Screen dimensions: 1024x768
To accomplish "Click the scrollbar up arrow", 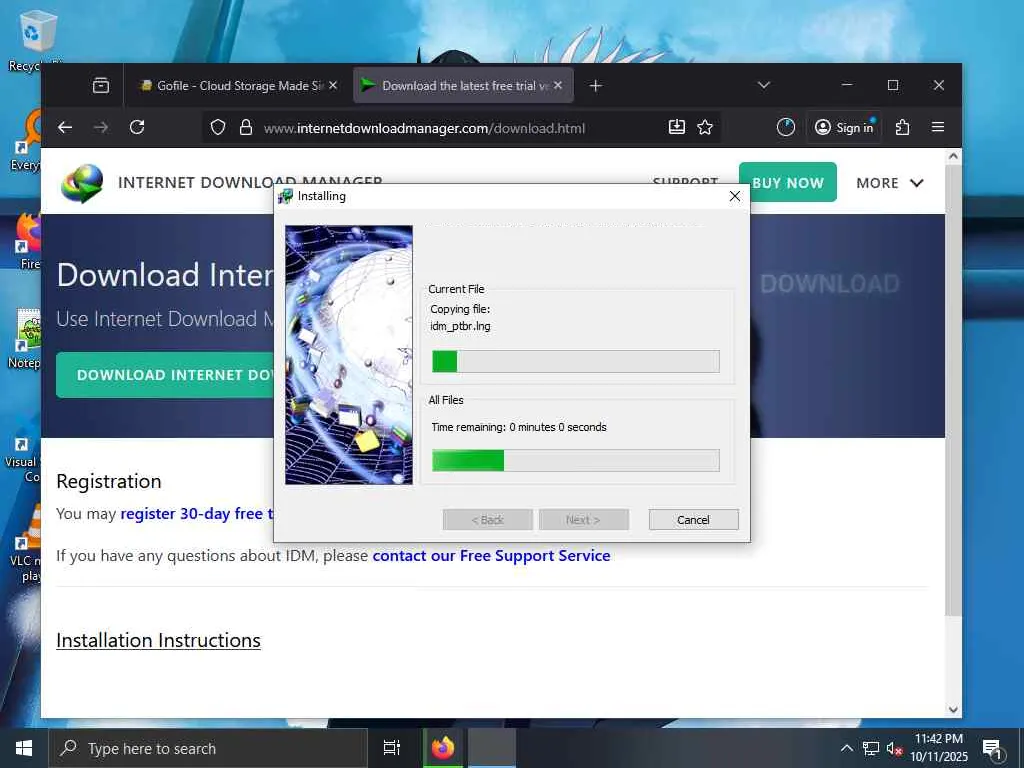I will click(x=953, y=156).
